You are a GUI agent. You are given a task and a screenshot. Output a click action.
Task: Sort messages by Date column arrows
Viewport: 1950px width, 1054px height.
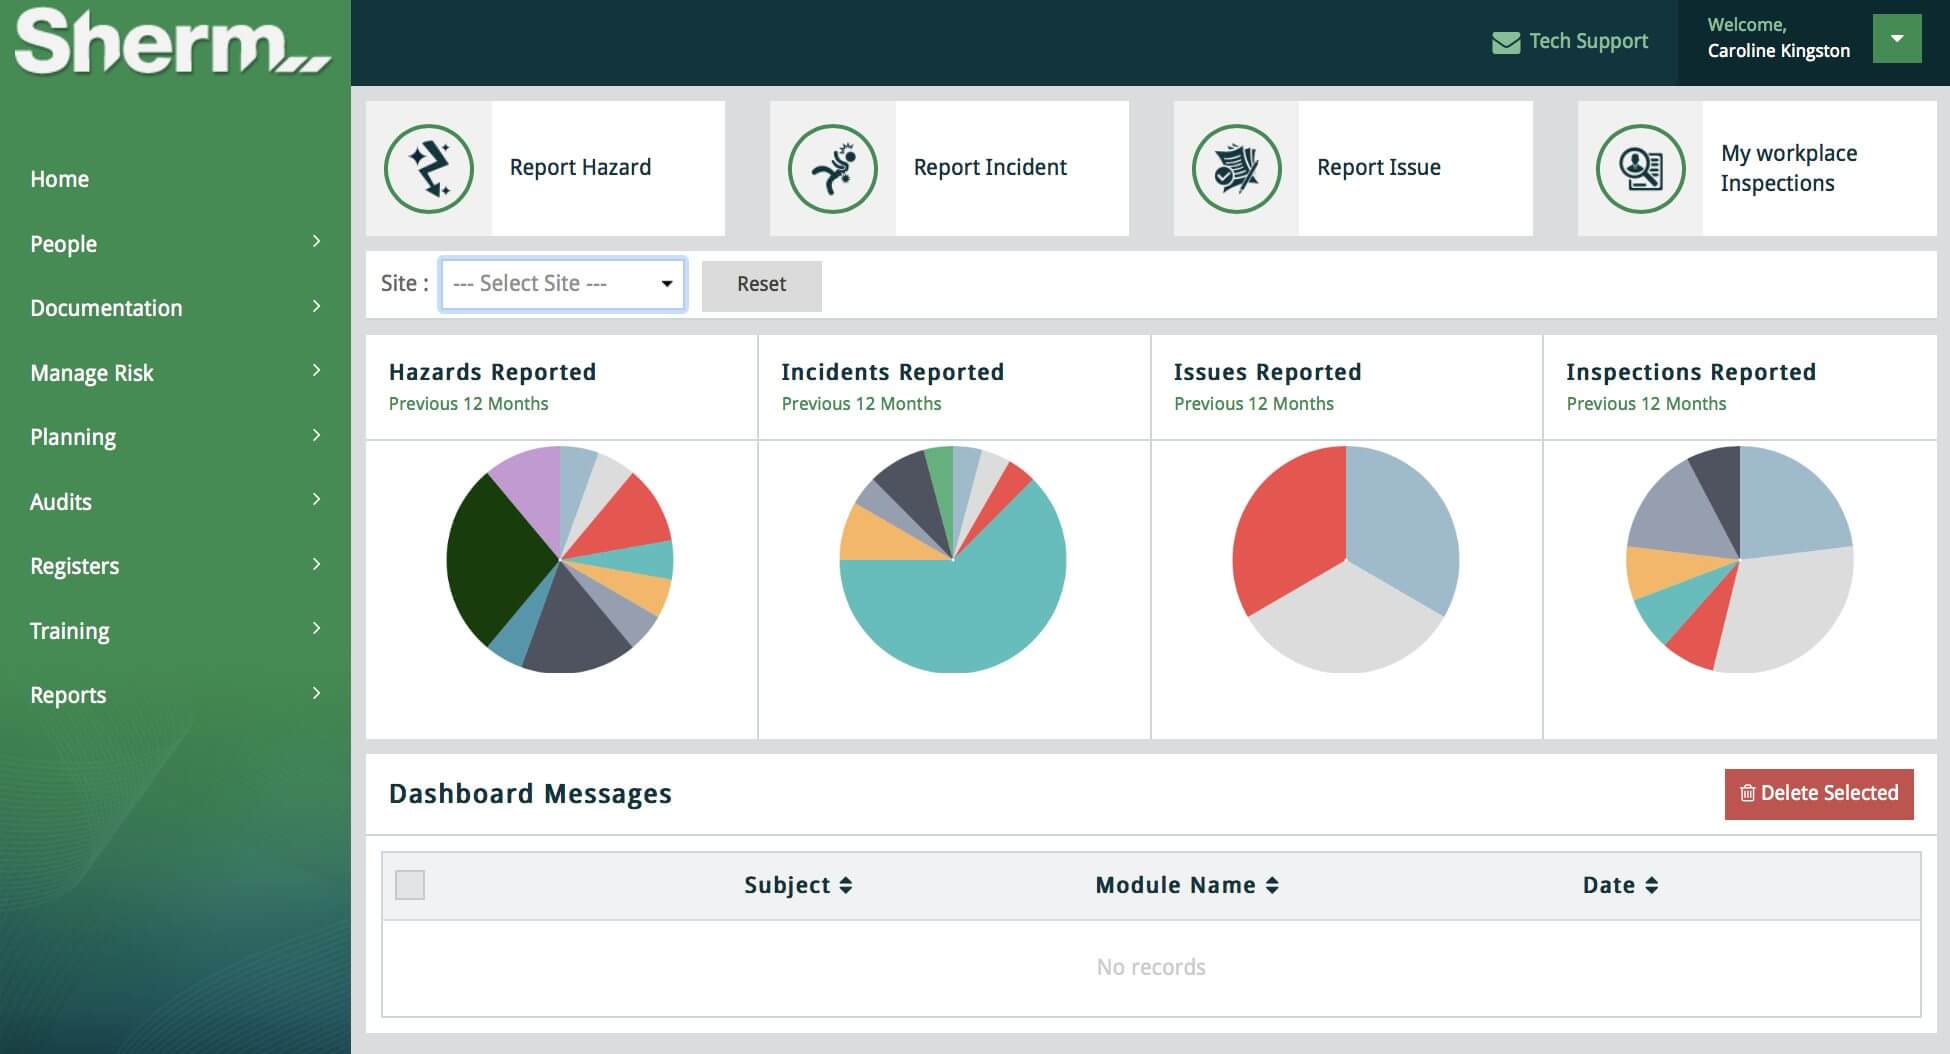coord(1651,885)
